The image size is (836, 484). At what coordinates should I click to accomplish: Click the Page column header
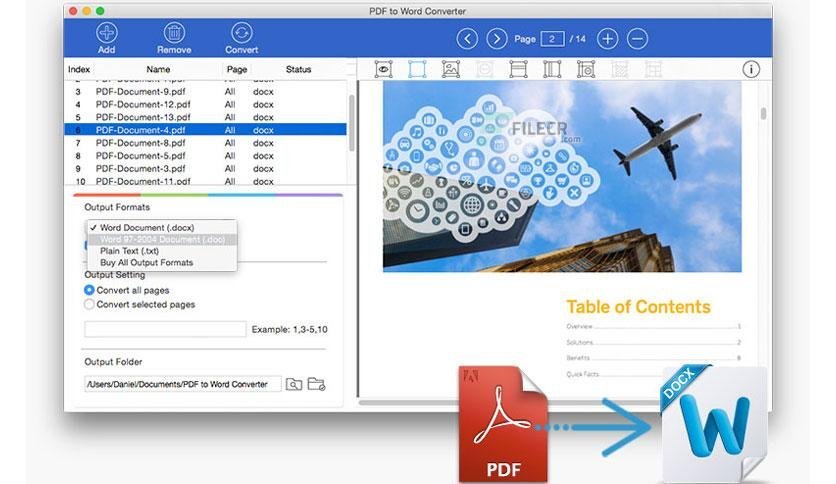point(237,69)
